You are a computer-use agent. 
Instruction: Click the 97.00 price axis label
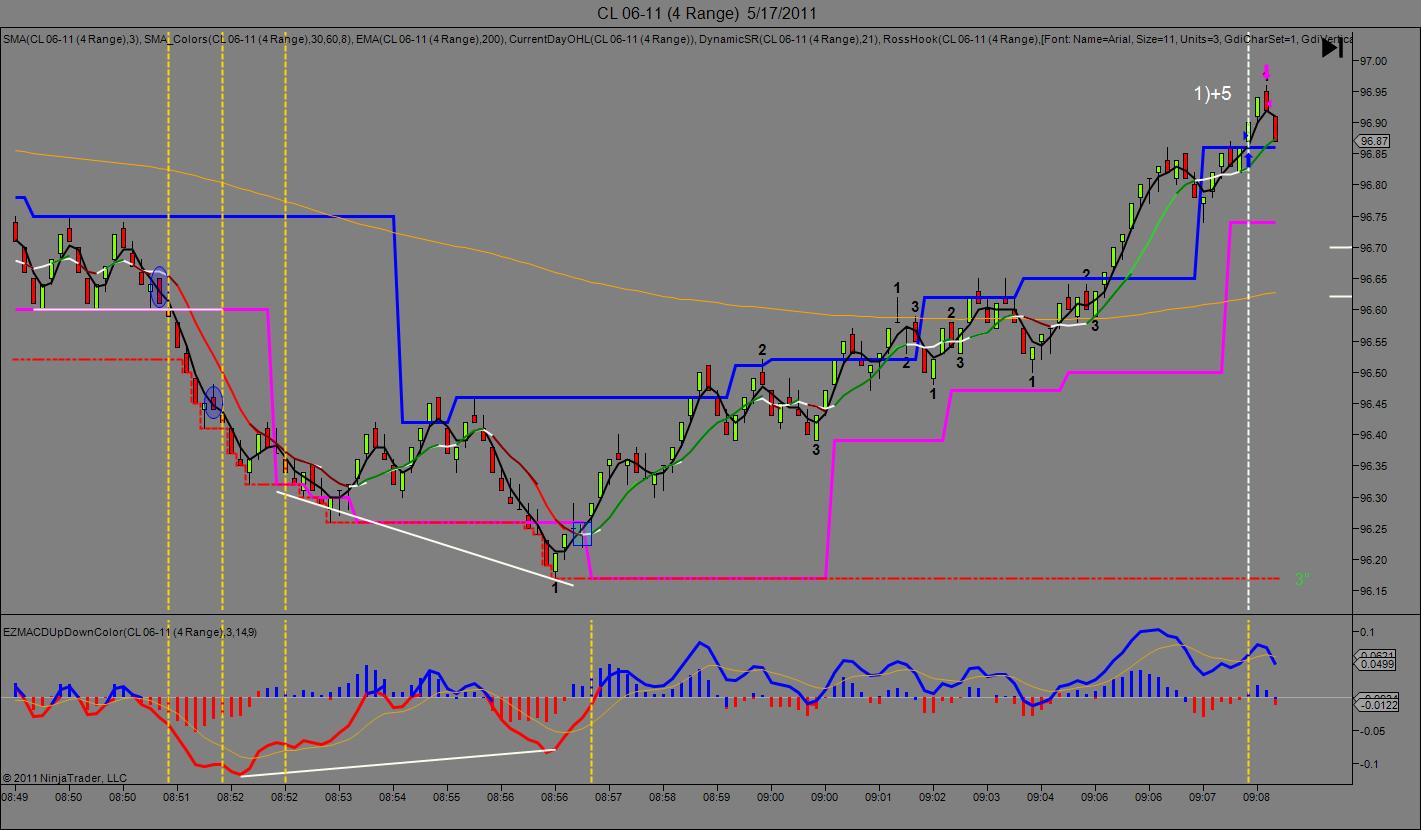[x=1374, y=61]
